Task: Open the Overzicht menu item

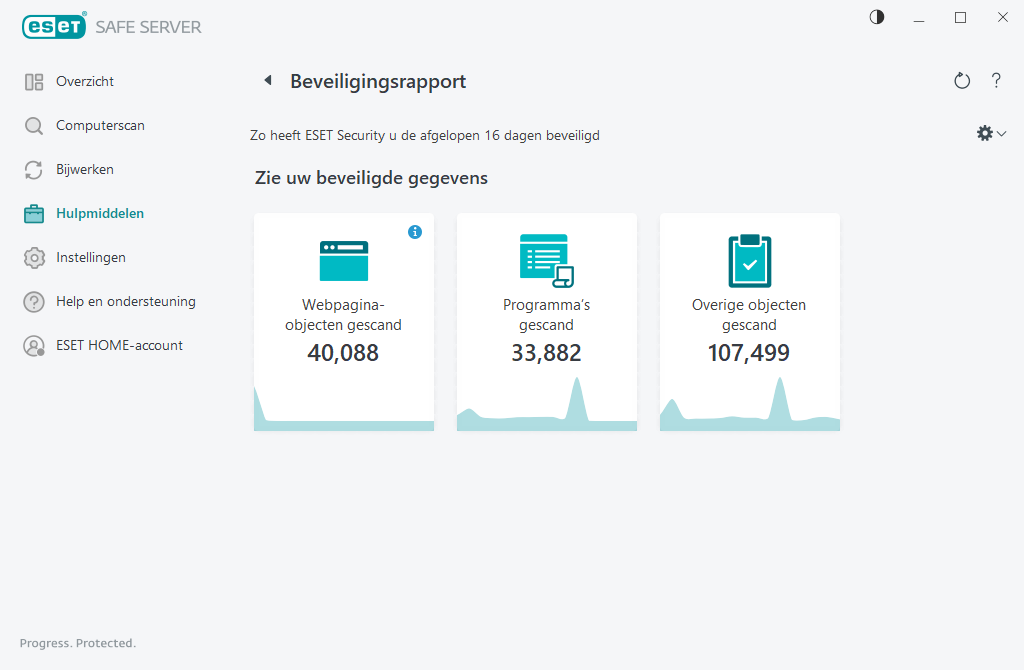Action: [85, 82]
